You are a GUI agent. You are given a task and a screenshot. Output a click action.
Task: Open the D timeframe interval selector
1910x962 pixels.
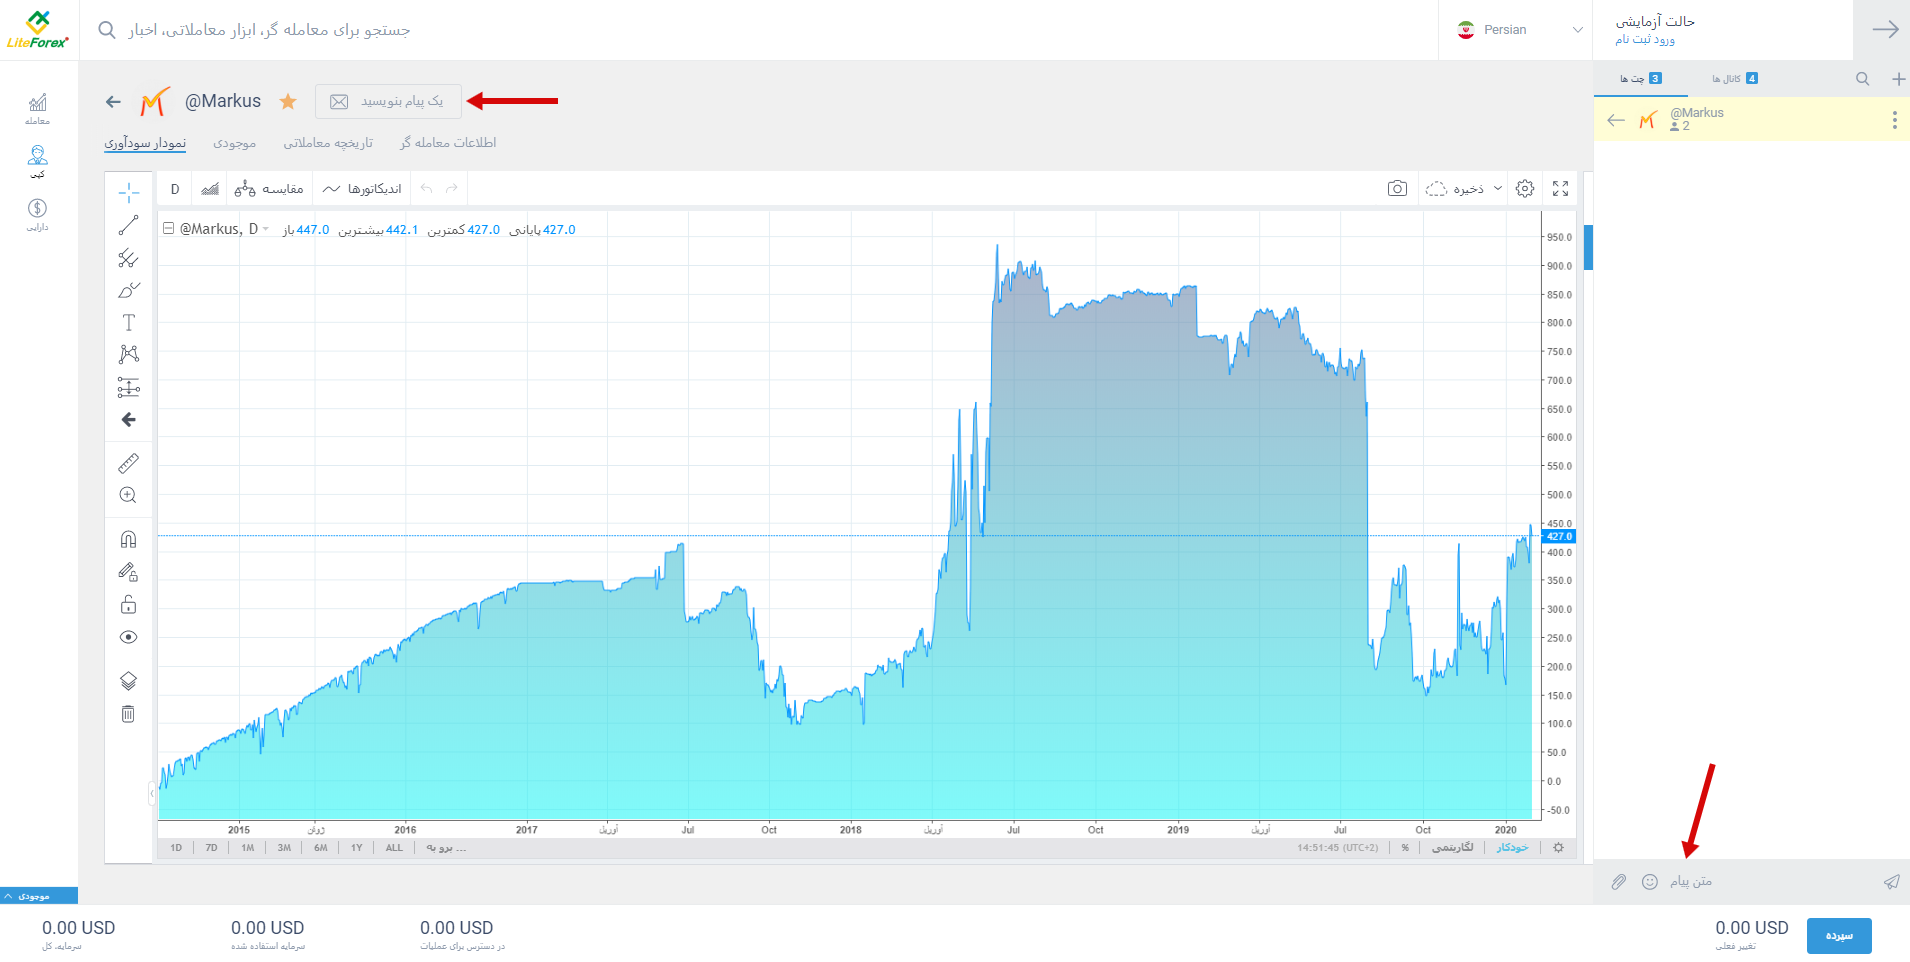(175, 189)
